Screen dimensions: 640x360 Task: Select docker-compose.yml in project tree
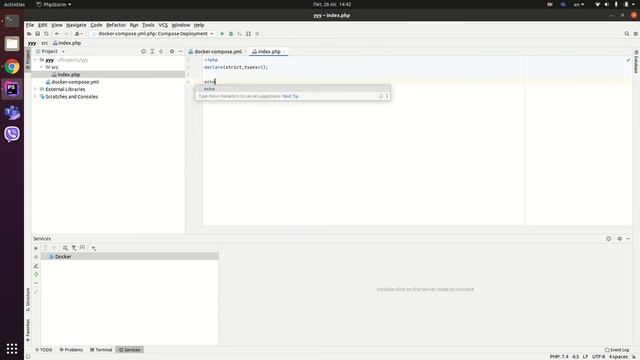click(108, 82)
